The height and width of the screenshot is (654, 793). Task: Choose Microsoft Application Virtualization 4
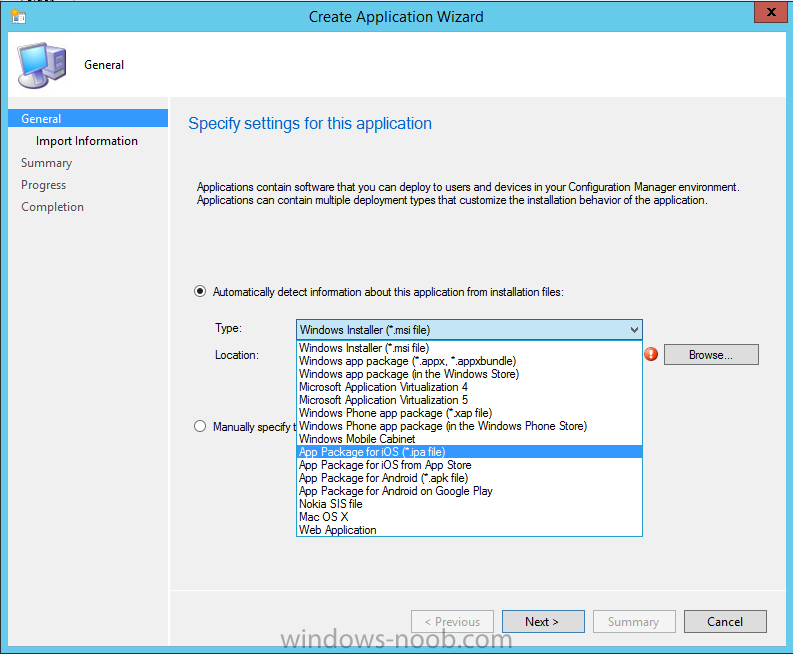click(x=469, y=387)
